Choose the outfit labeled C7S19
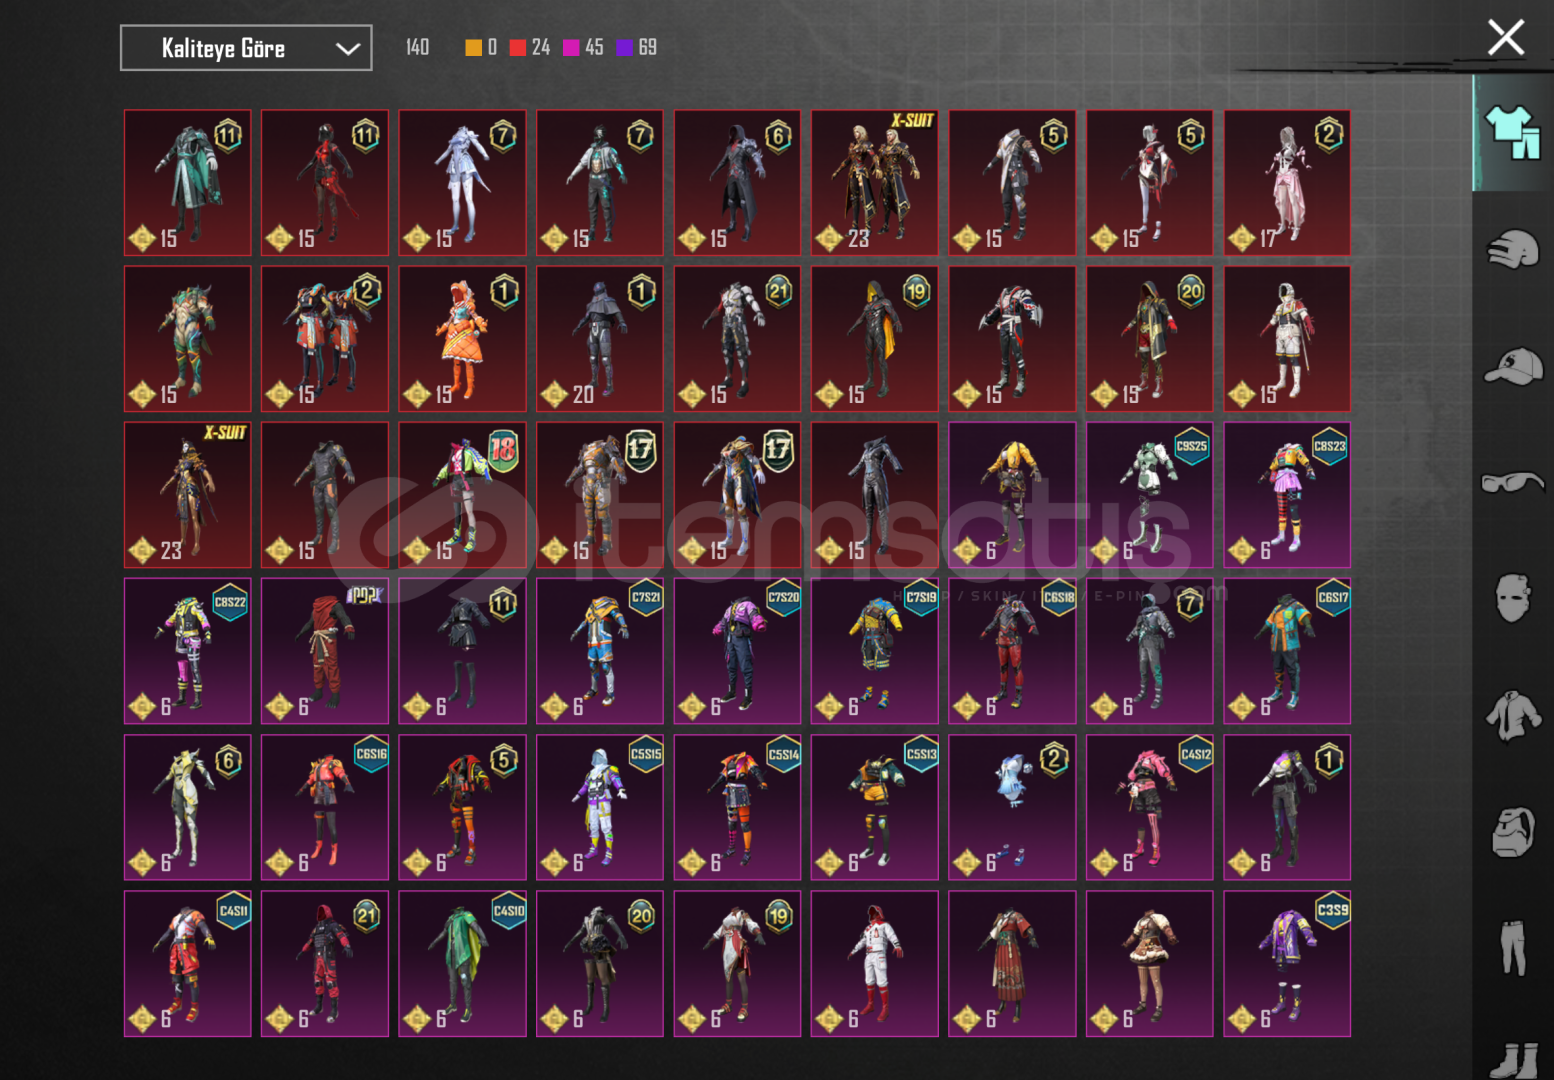The width and height of the screenshot is (1554, 1080). click(875, 651)
